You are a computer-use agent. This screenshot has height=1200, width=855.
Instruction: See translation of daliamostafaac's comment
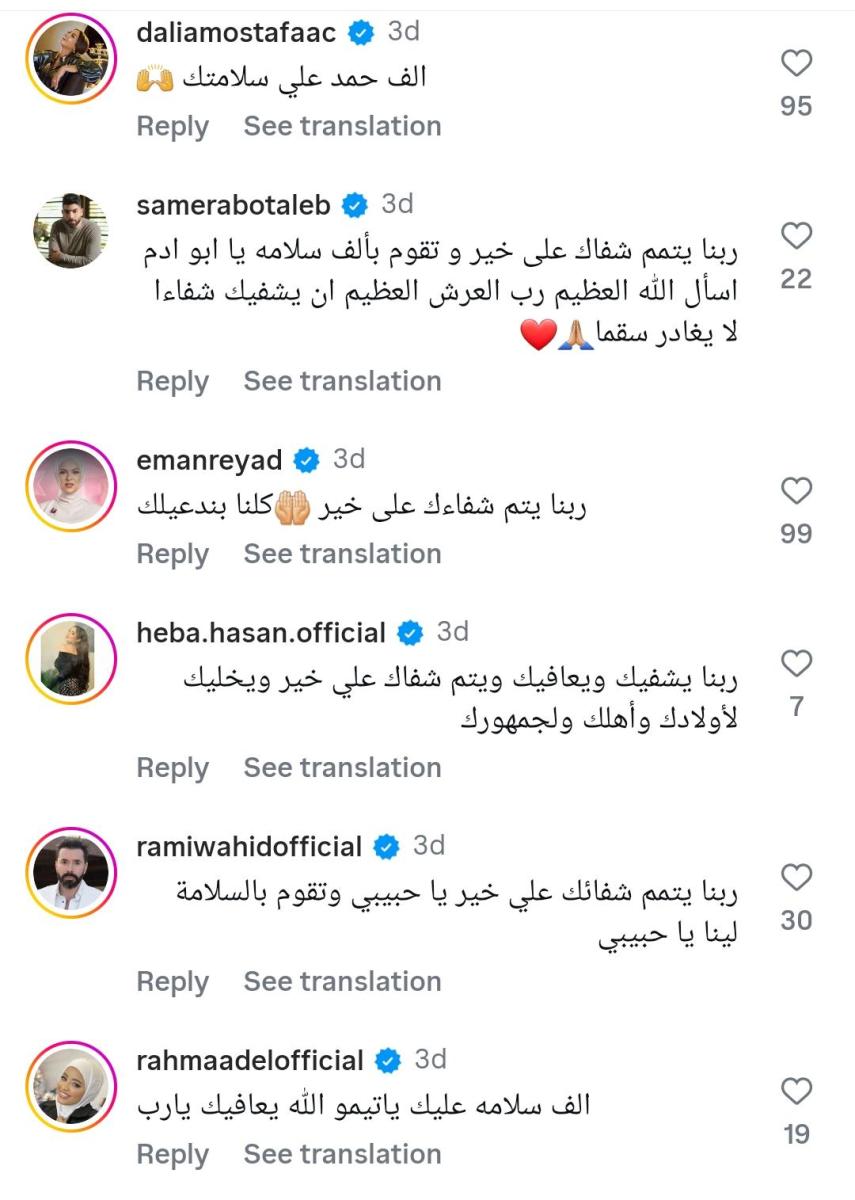(341, 127)
